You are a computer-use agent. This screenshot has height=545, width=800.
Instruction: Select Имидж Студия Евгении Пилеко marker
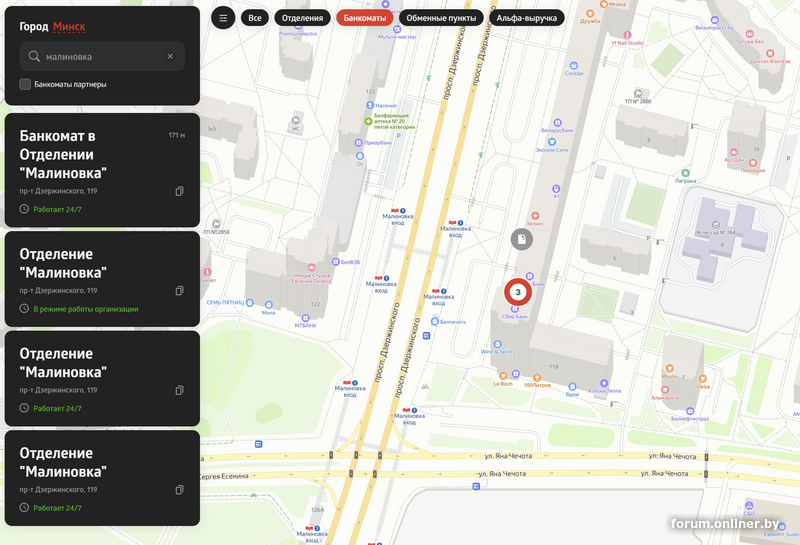click(311, 267)
